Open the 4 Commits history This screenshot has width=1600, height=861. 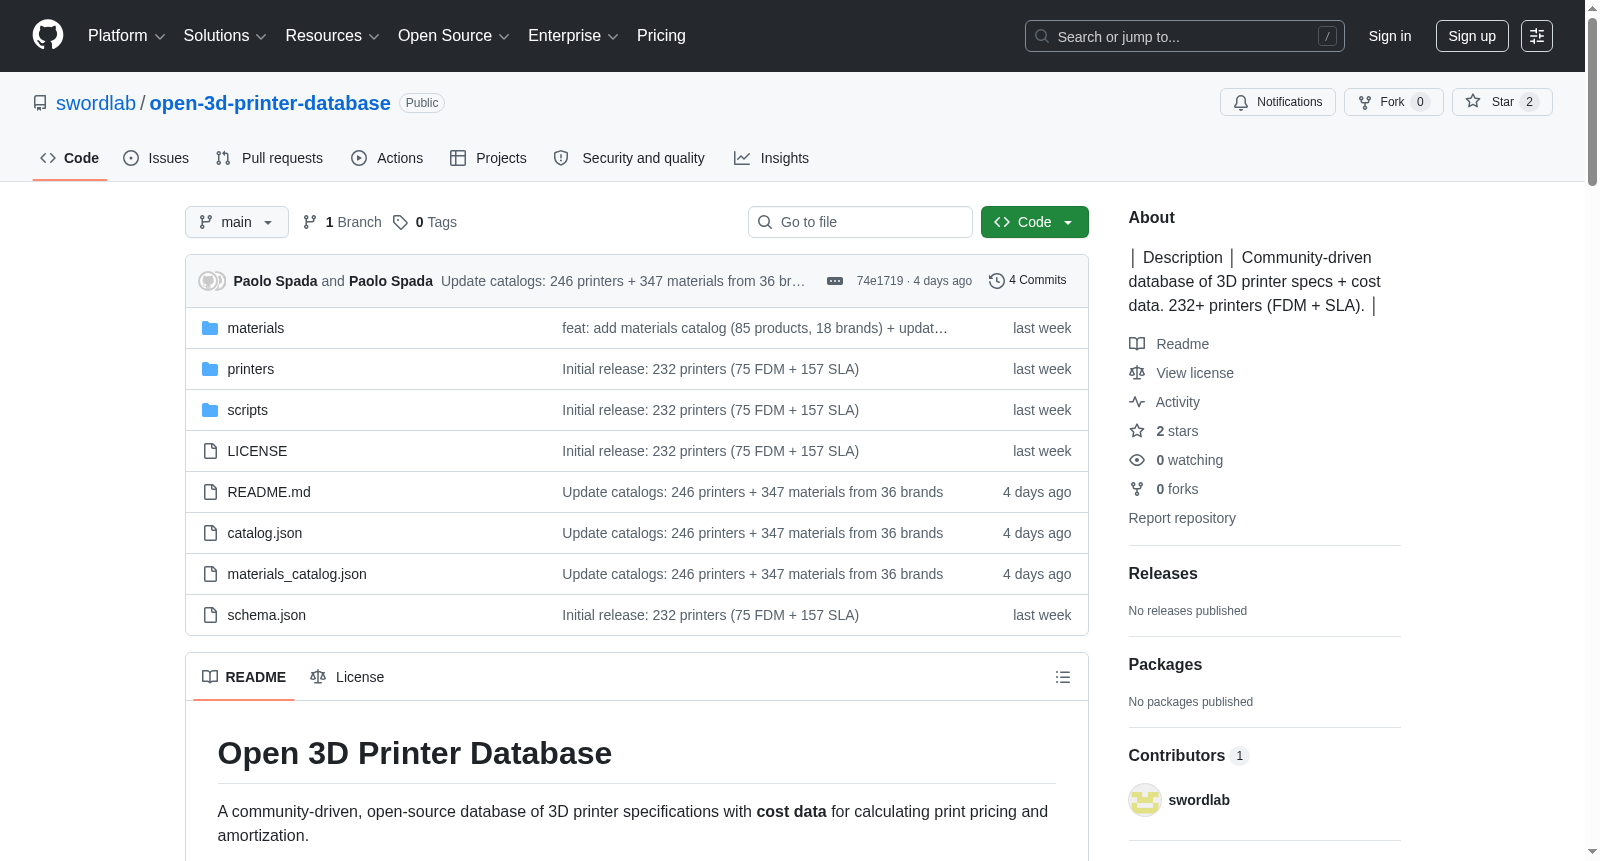tap(1028, 280)
